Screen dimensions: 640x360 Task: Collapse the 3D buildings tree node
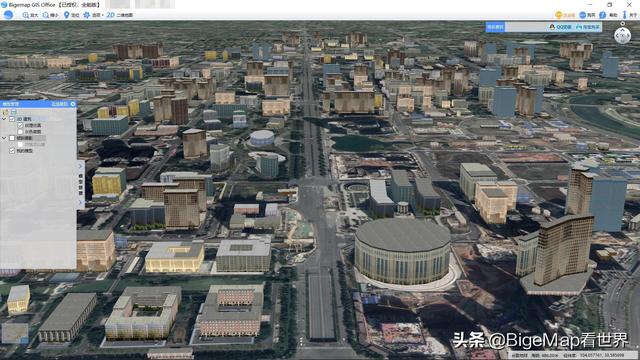pyautogui.click(x=4, y=119)
